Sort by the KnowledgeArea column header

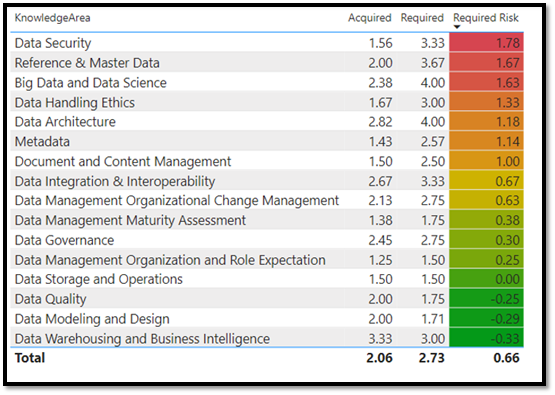52,18
